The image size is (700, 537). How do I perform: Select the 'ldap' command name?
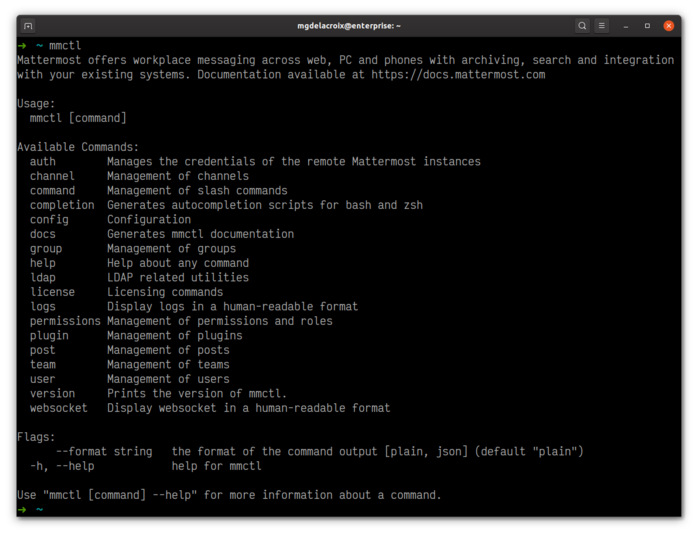[x=43, y=278]
